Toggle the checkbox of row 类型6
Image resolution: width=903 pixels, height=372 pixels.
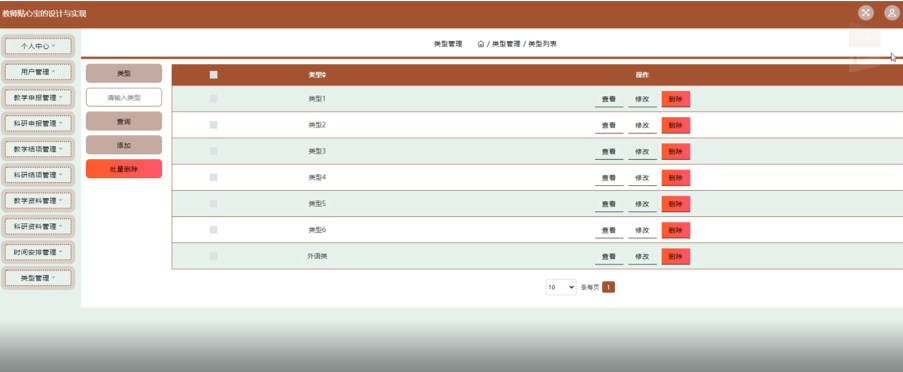[x=214, y=230]
